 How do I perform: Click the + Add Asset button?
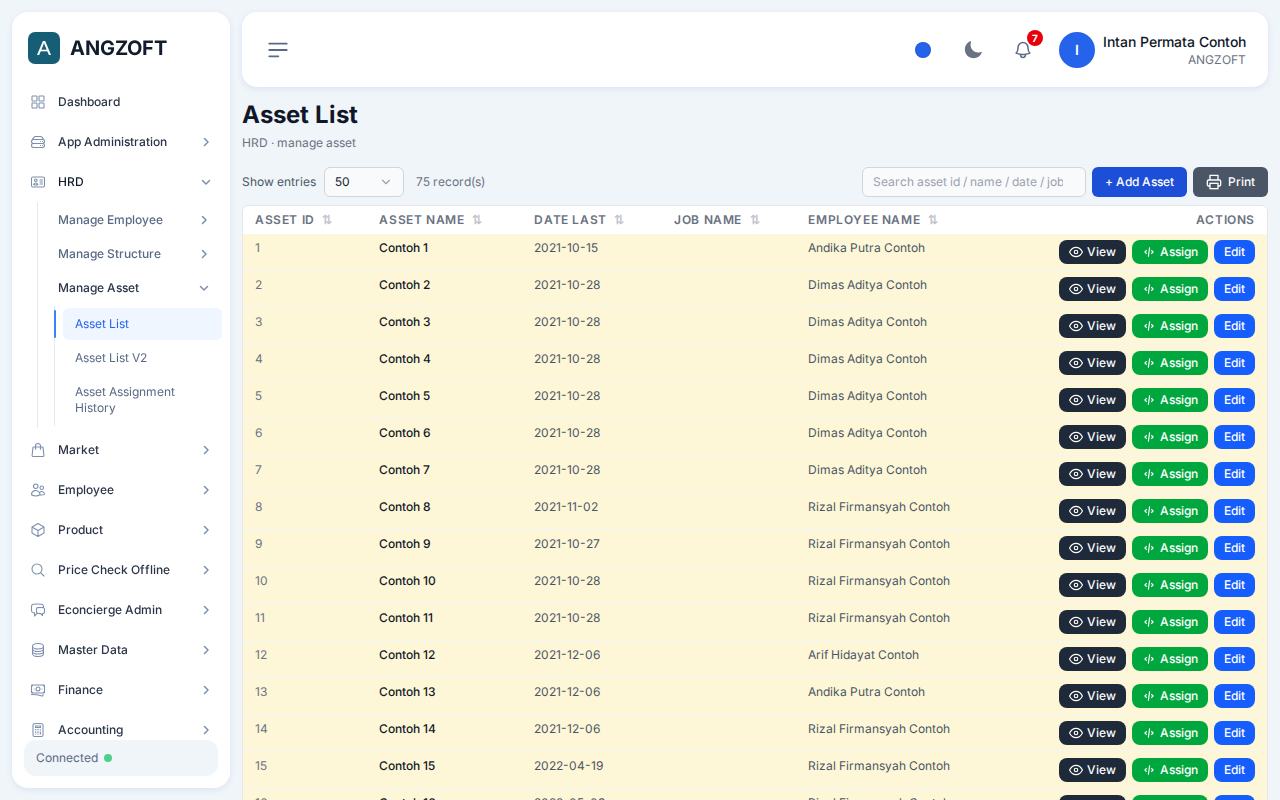pyautogui.click(x=1139, y=182)
